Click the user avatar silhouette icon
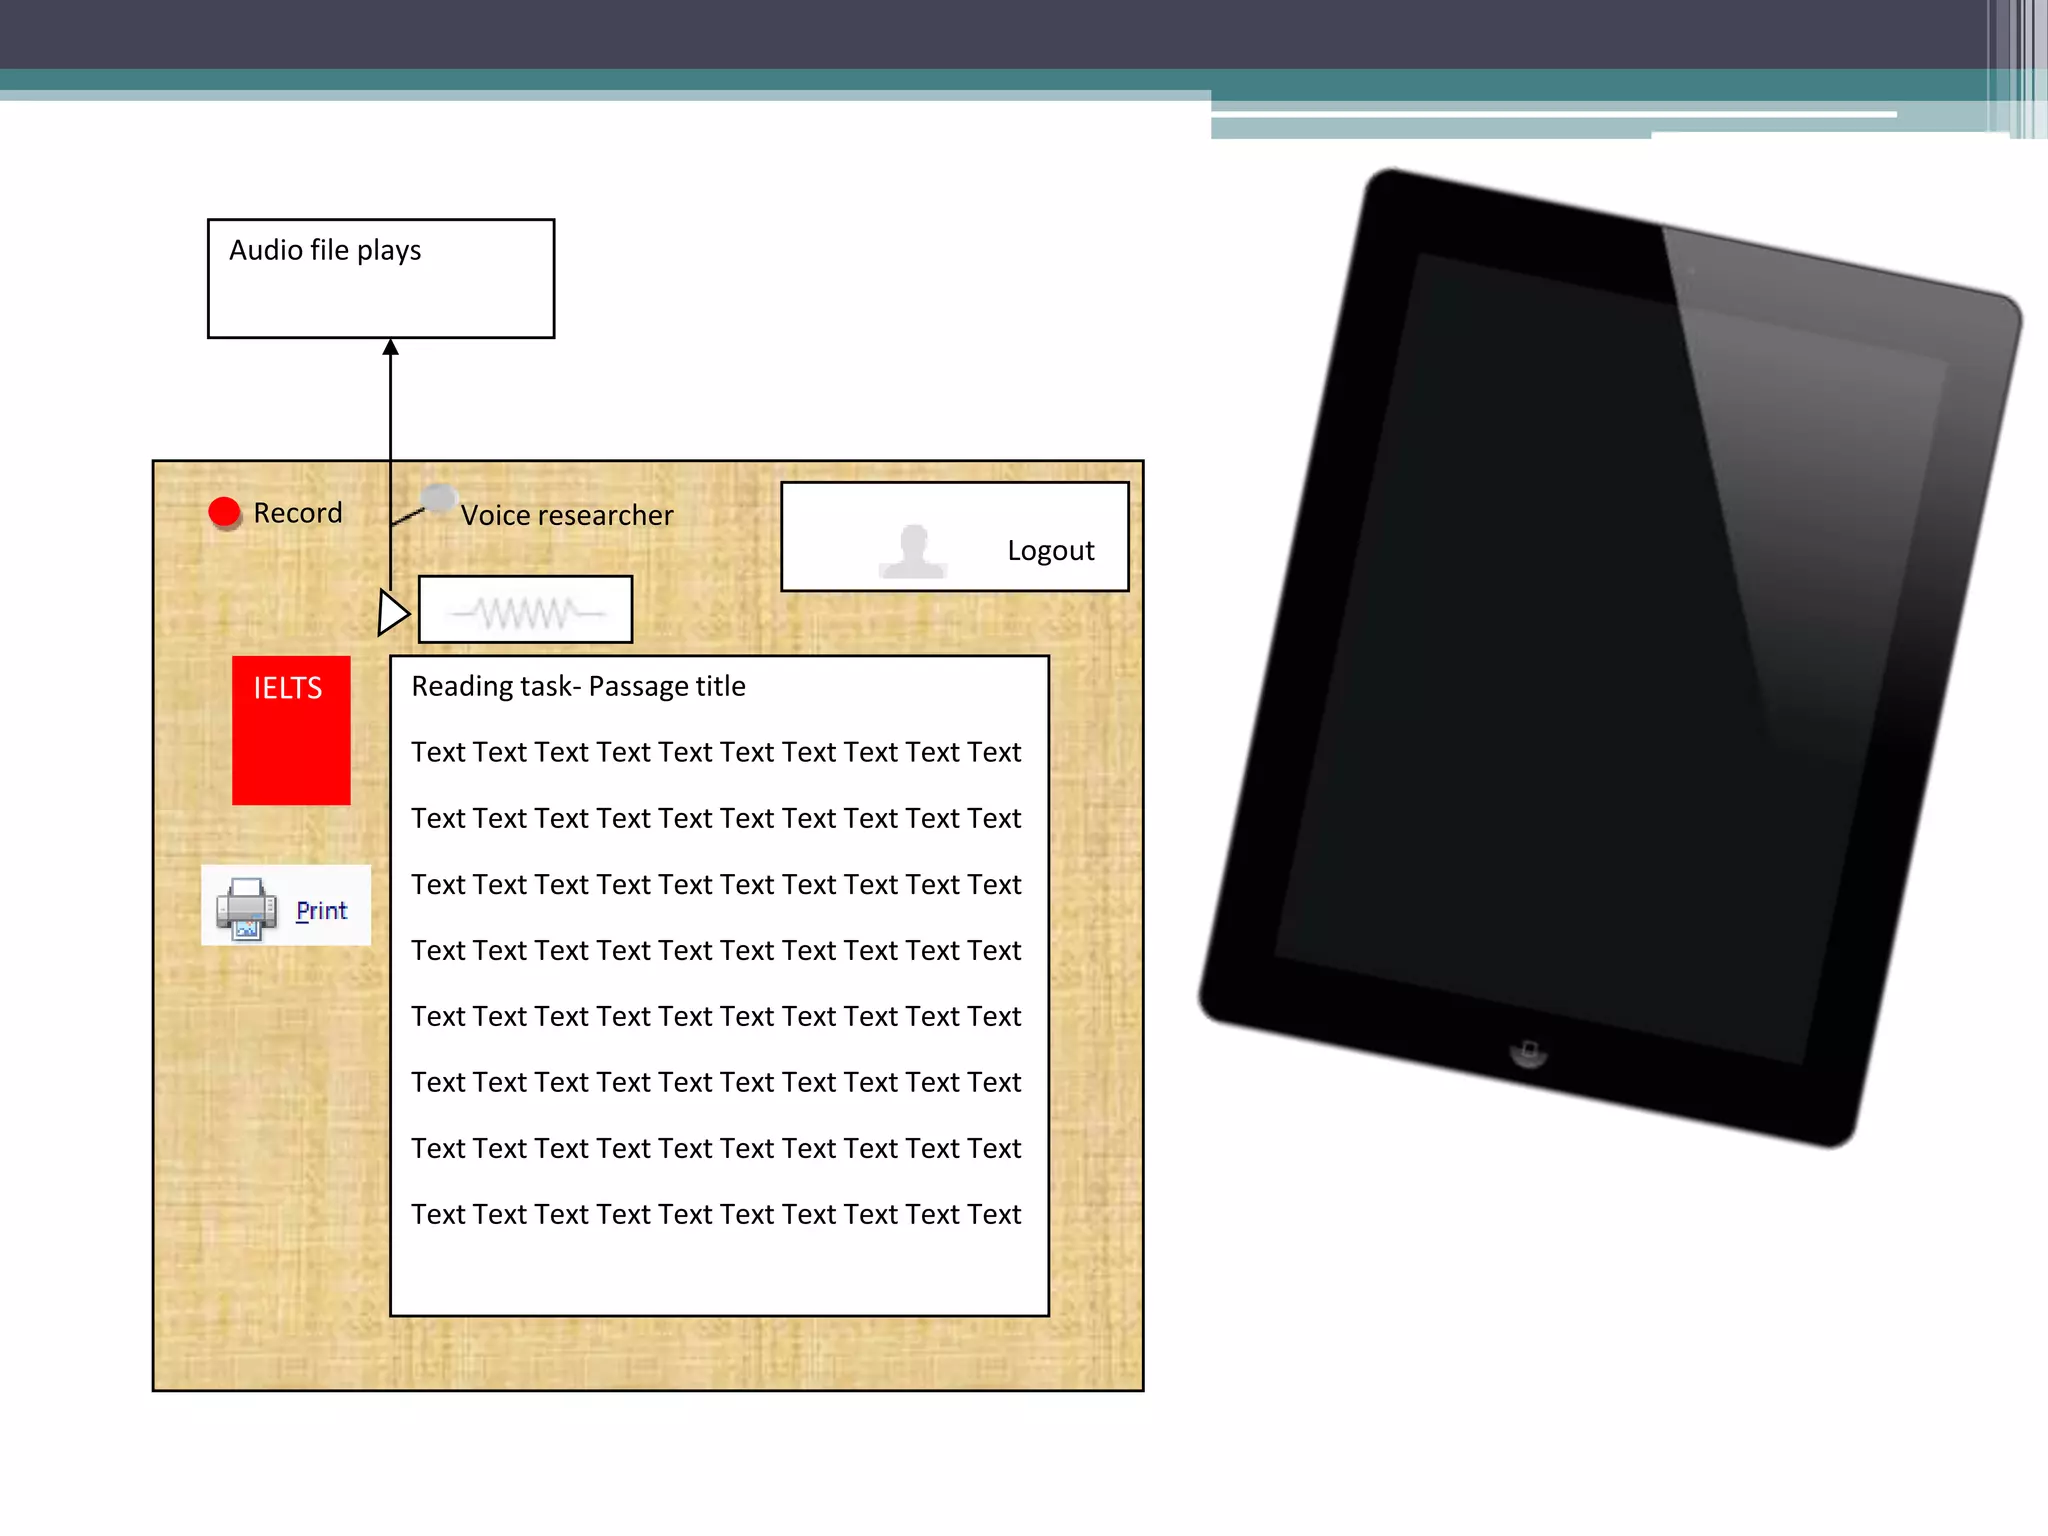The height and width of the screenshot is (1536, 2048). click(913, 551)
